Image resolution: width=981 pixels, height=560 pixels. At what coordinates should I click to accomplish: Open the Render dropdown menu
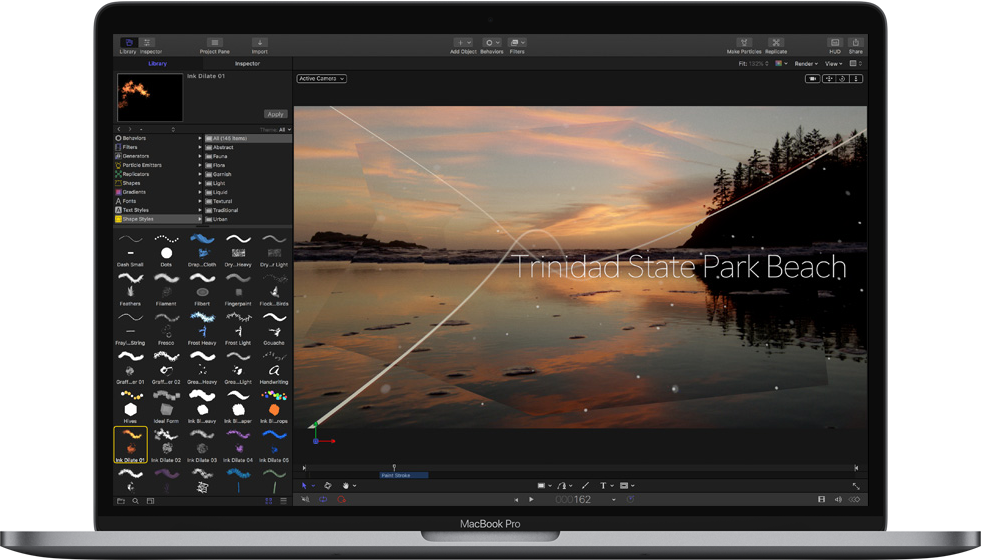click(x=806, y=64)
